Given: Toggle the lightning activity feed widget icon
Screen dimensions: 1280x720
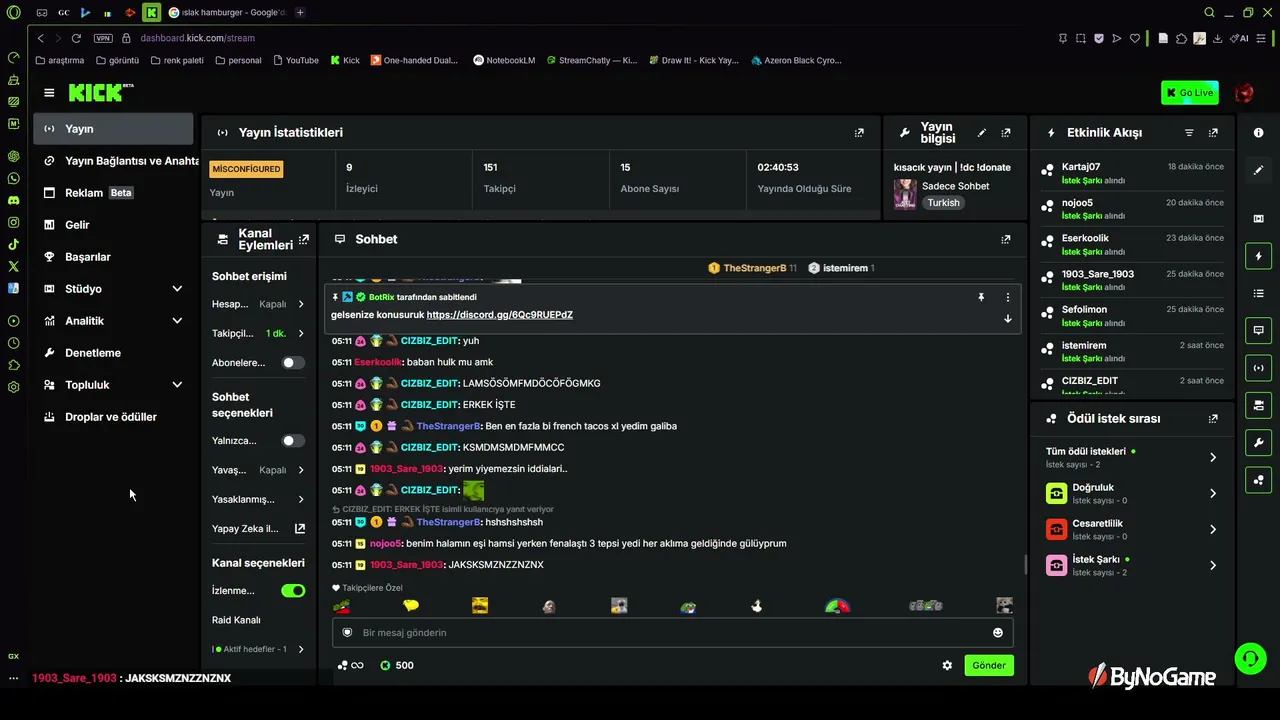Looking at the screenshot, I should pos(1259,256).
